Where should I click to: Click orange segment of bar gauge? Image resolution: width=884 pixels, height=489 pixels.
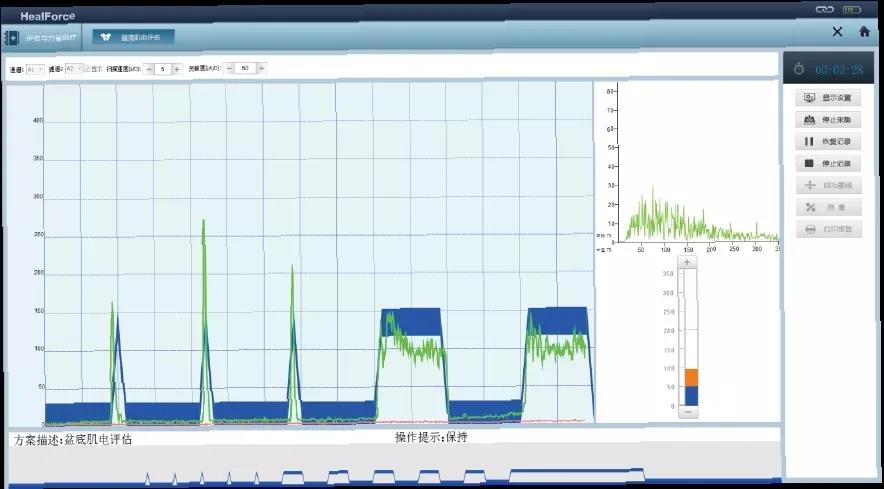click(691, 377)
